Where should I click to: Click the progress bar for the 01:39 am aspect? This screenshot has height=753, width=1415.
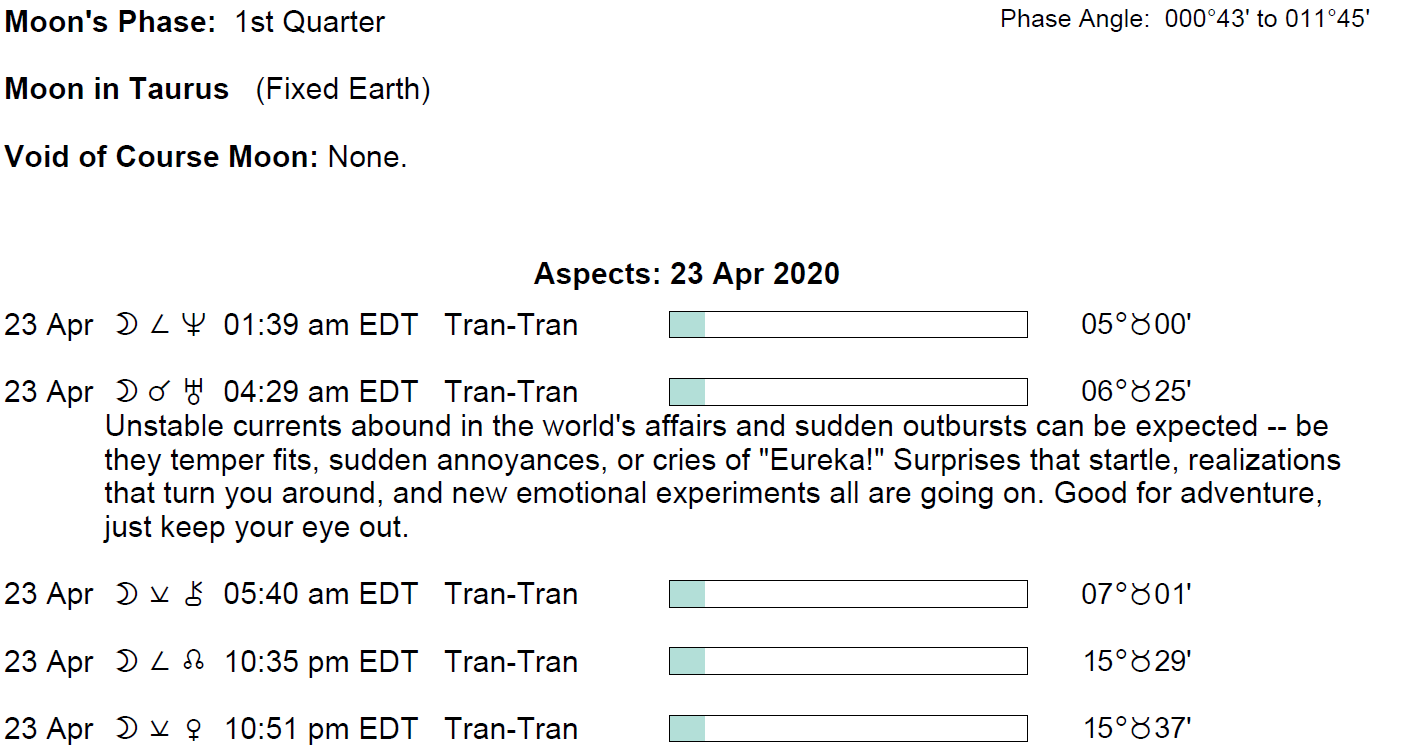(x=848, y=325)
